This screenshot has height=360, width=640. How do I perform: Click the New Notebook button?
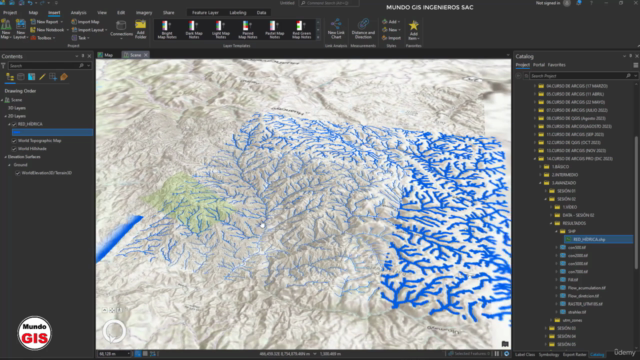click(x=47, y=30)
